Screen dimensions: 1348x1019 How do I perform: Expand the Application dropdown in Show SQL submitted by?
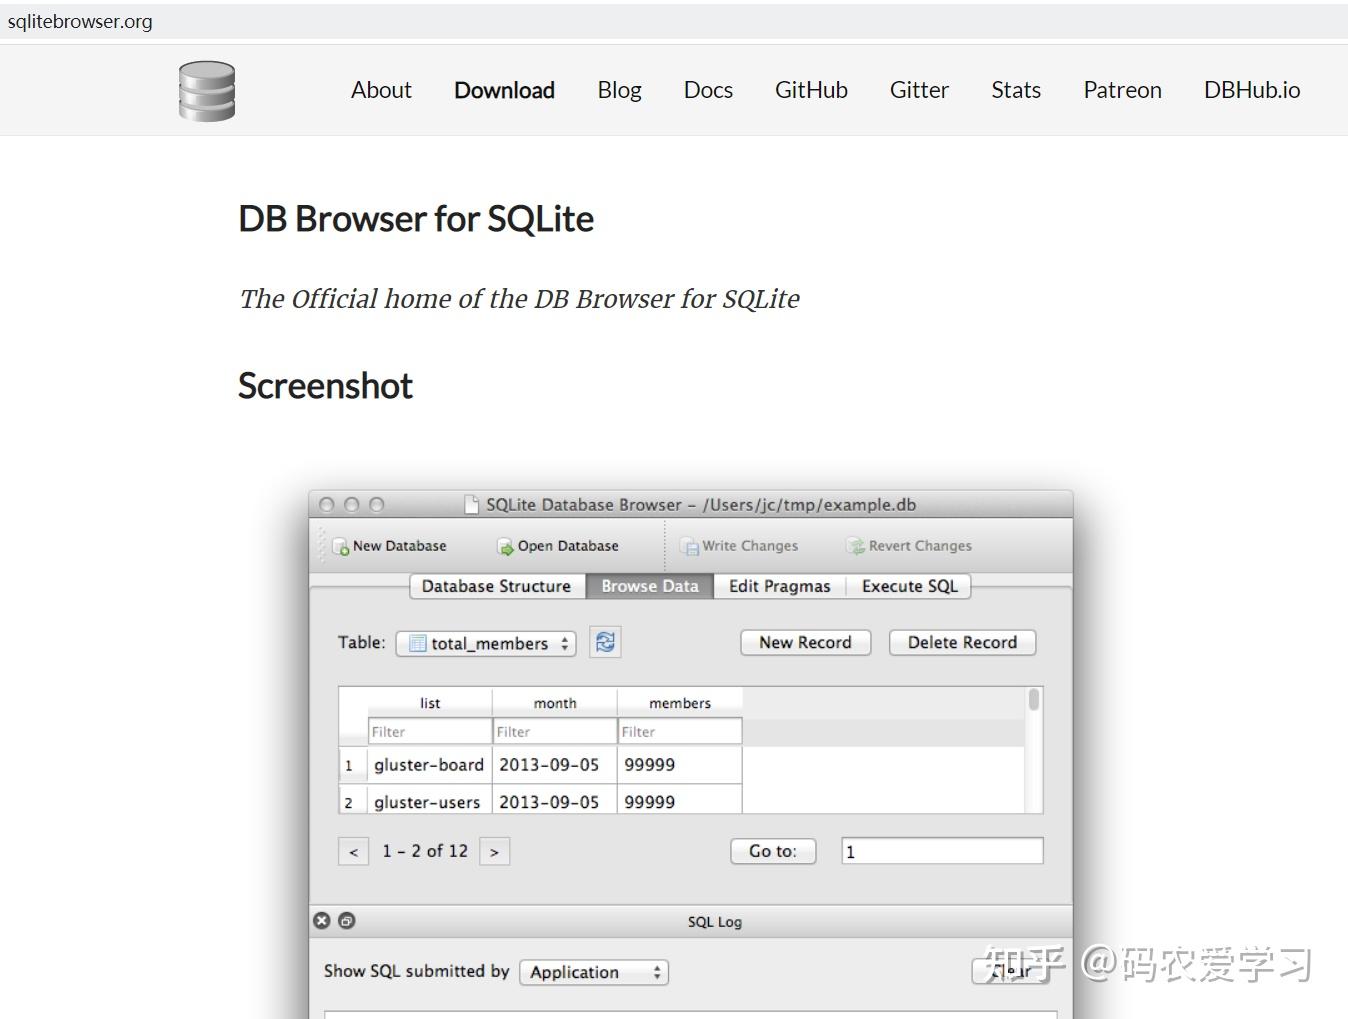594,971
